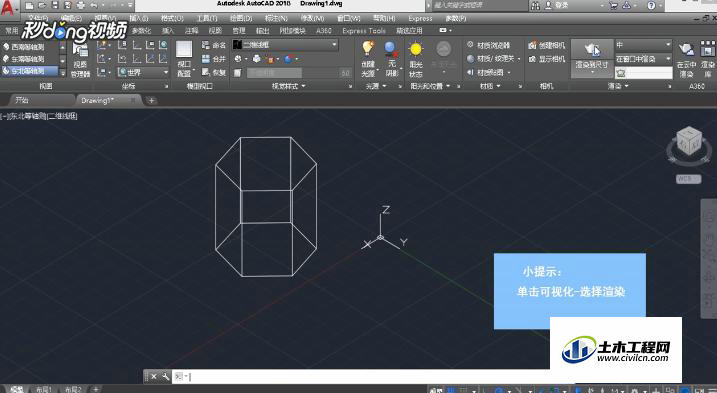Click the Render to Size teapot icon
Screen dimensions: 717x393
point(592,48)
